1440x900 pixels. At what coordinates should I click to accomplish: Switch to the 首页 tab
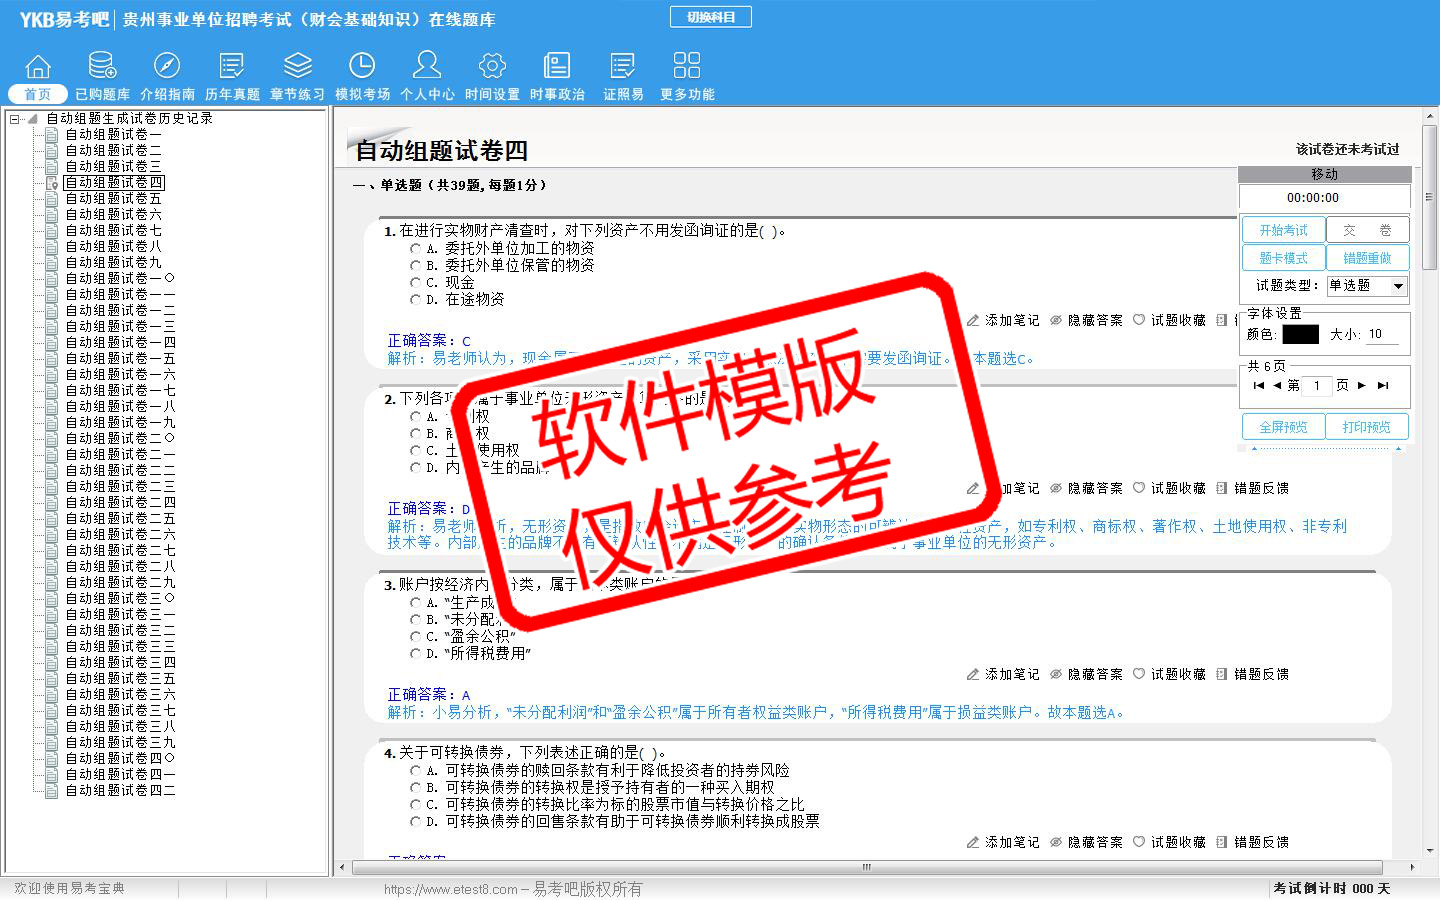(x=38, y=94)
